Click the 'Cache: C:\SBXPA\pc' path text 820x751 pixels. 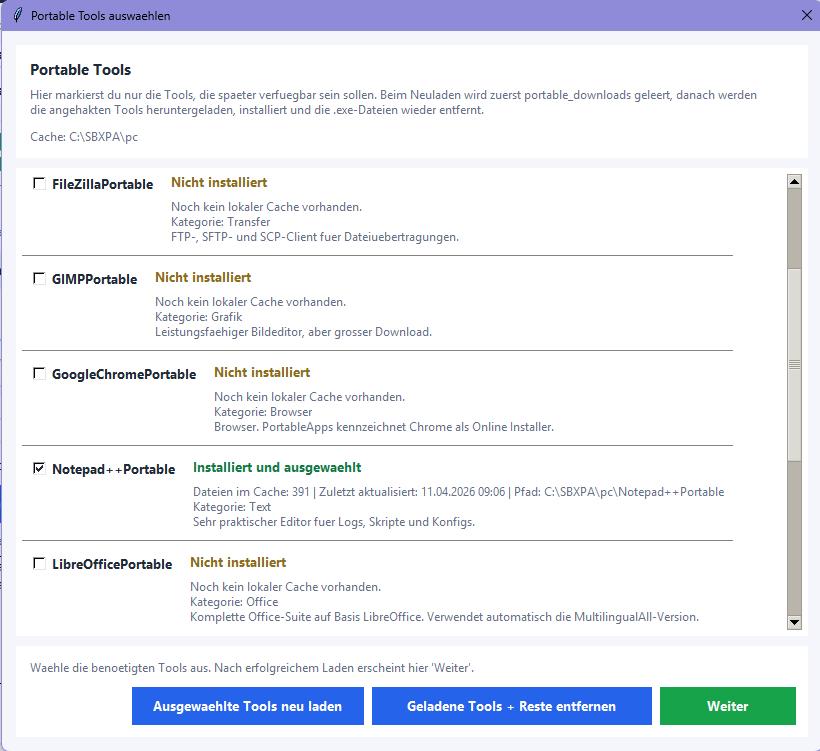coord(84,136)
